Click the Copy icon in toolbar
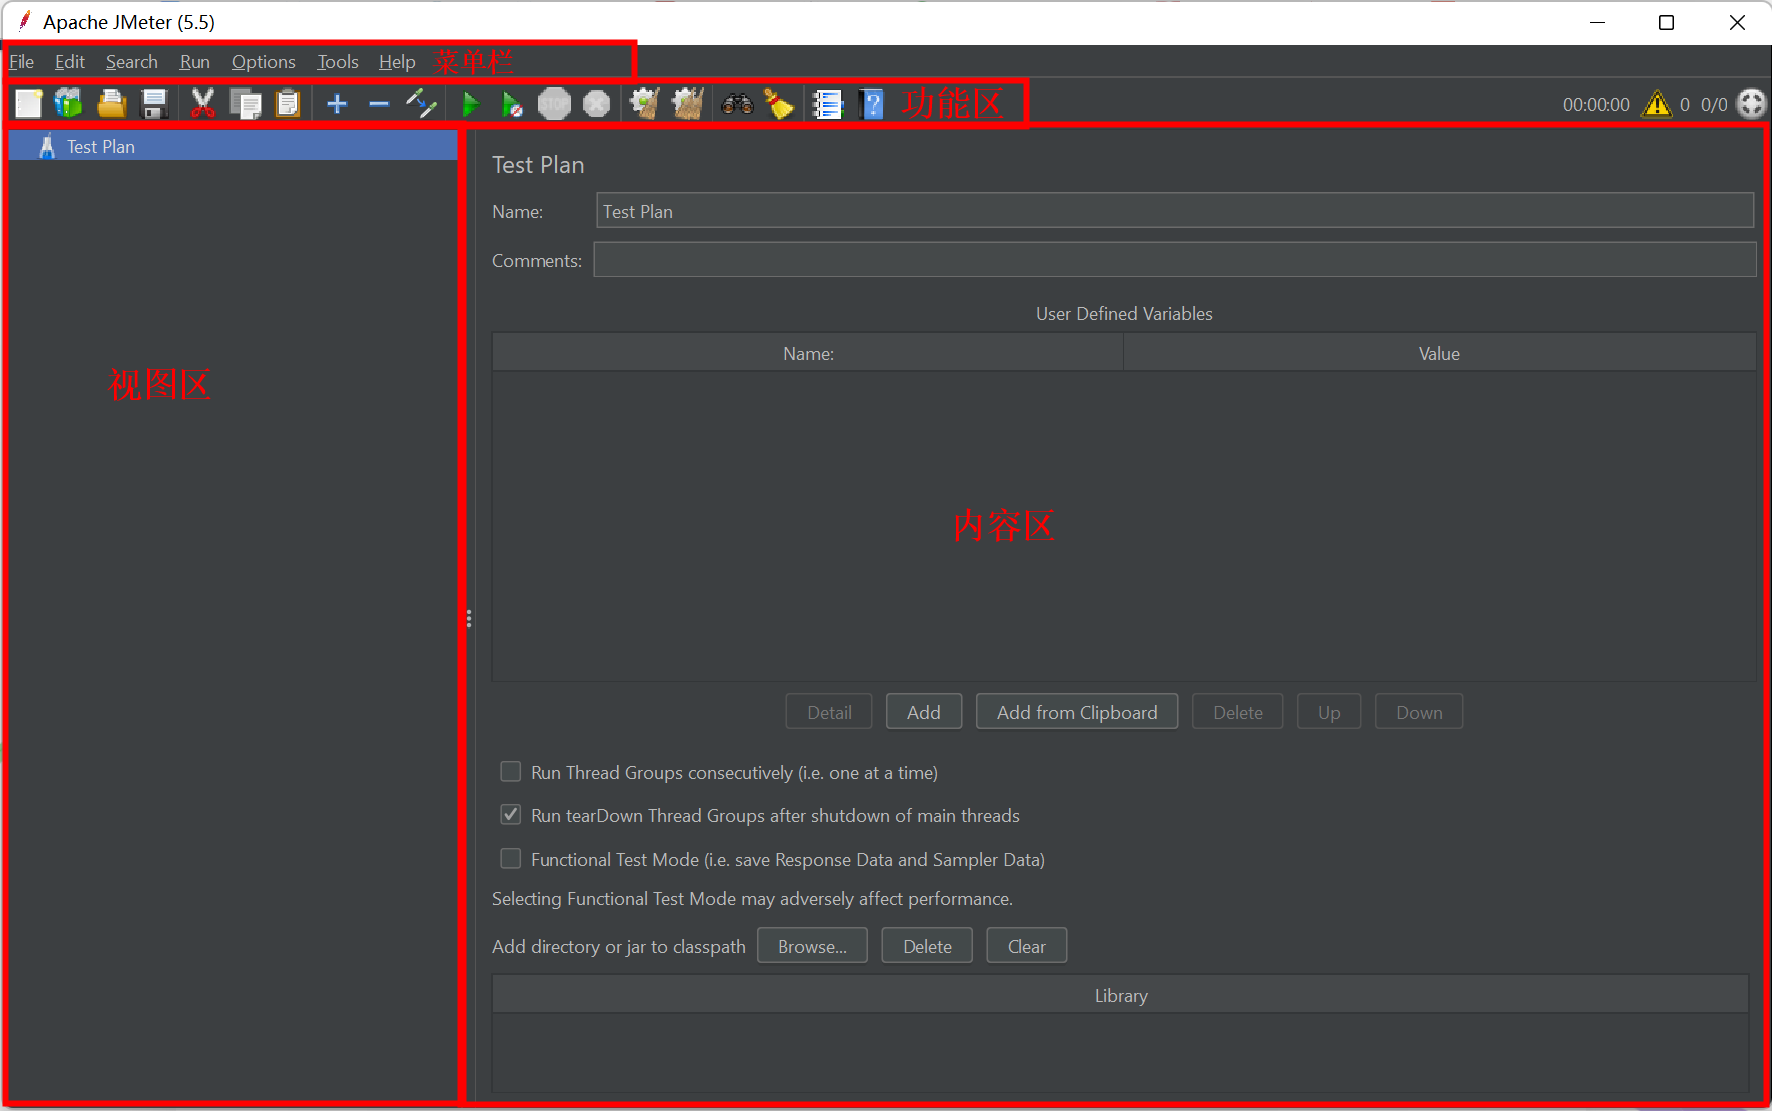Viewport: 1772px width, 1111px height. (245, 103)
